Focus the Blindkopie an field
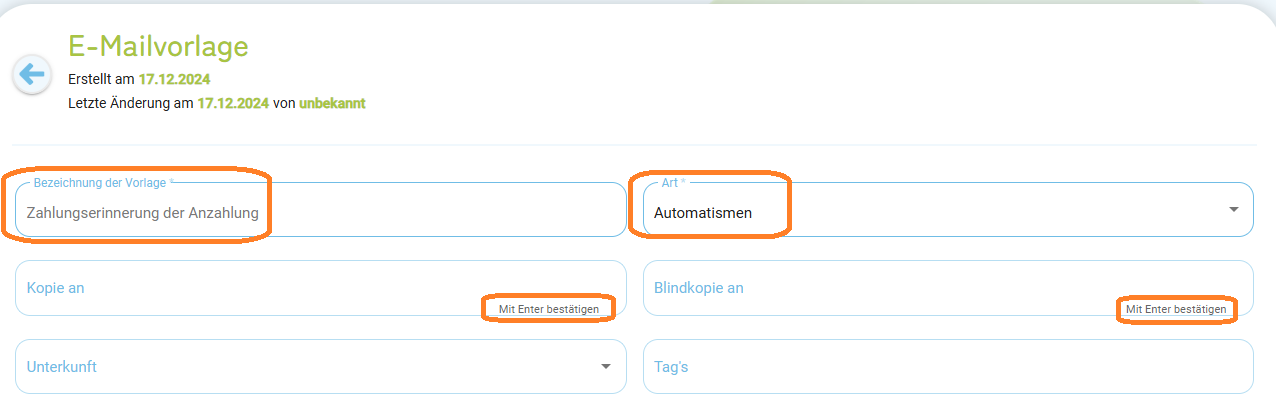Image resolution: width=1276 pixels, height=408 pixels. coord(948,288)
